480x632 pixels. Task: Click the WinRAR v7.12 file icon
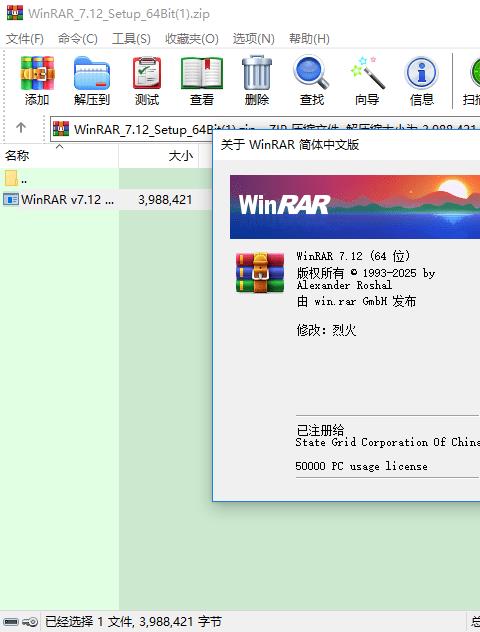tap(11, 199)
